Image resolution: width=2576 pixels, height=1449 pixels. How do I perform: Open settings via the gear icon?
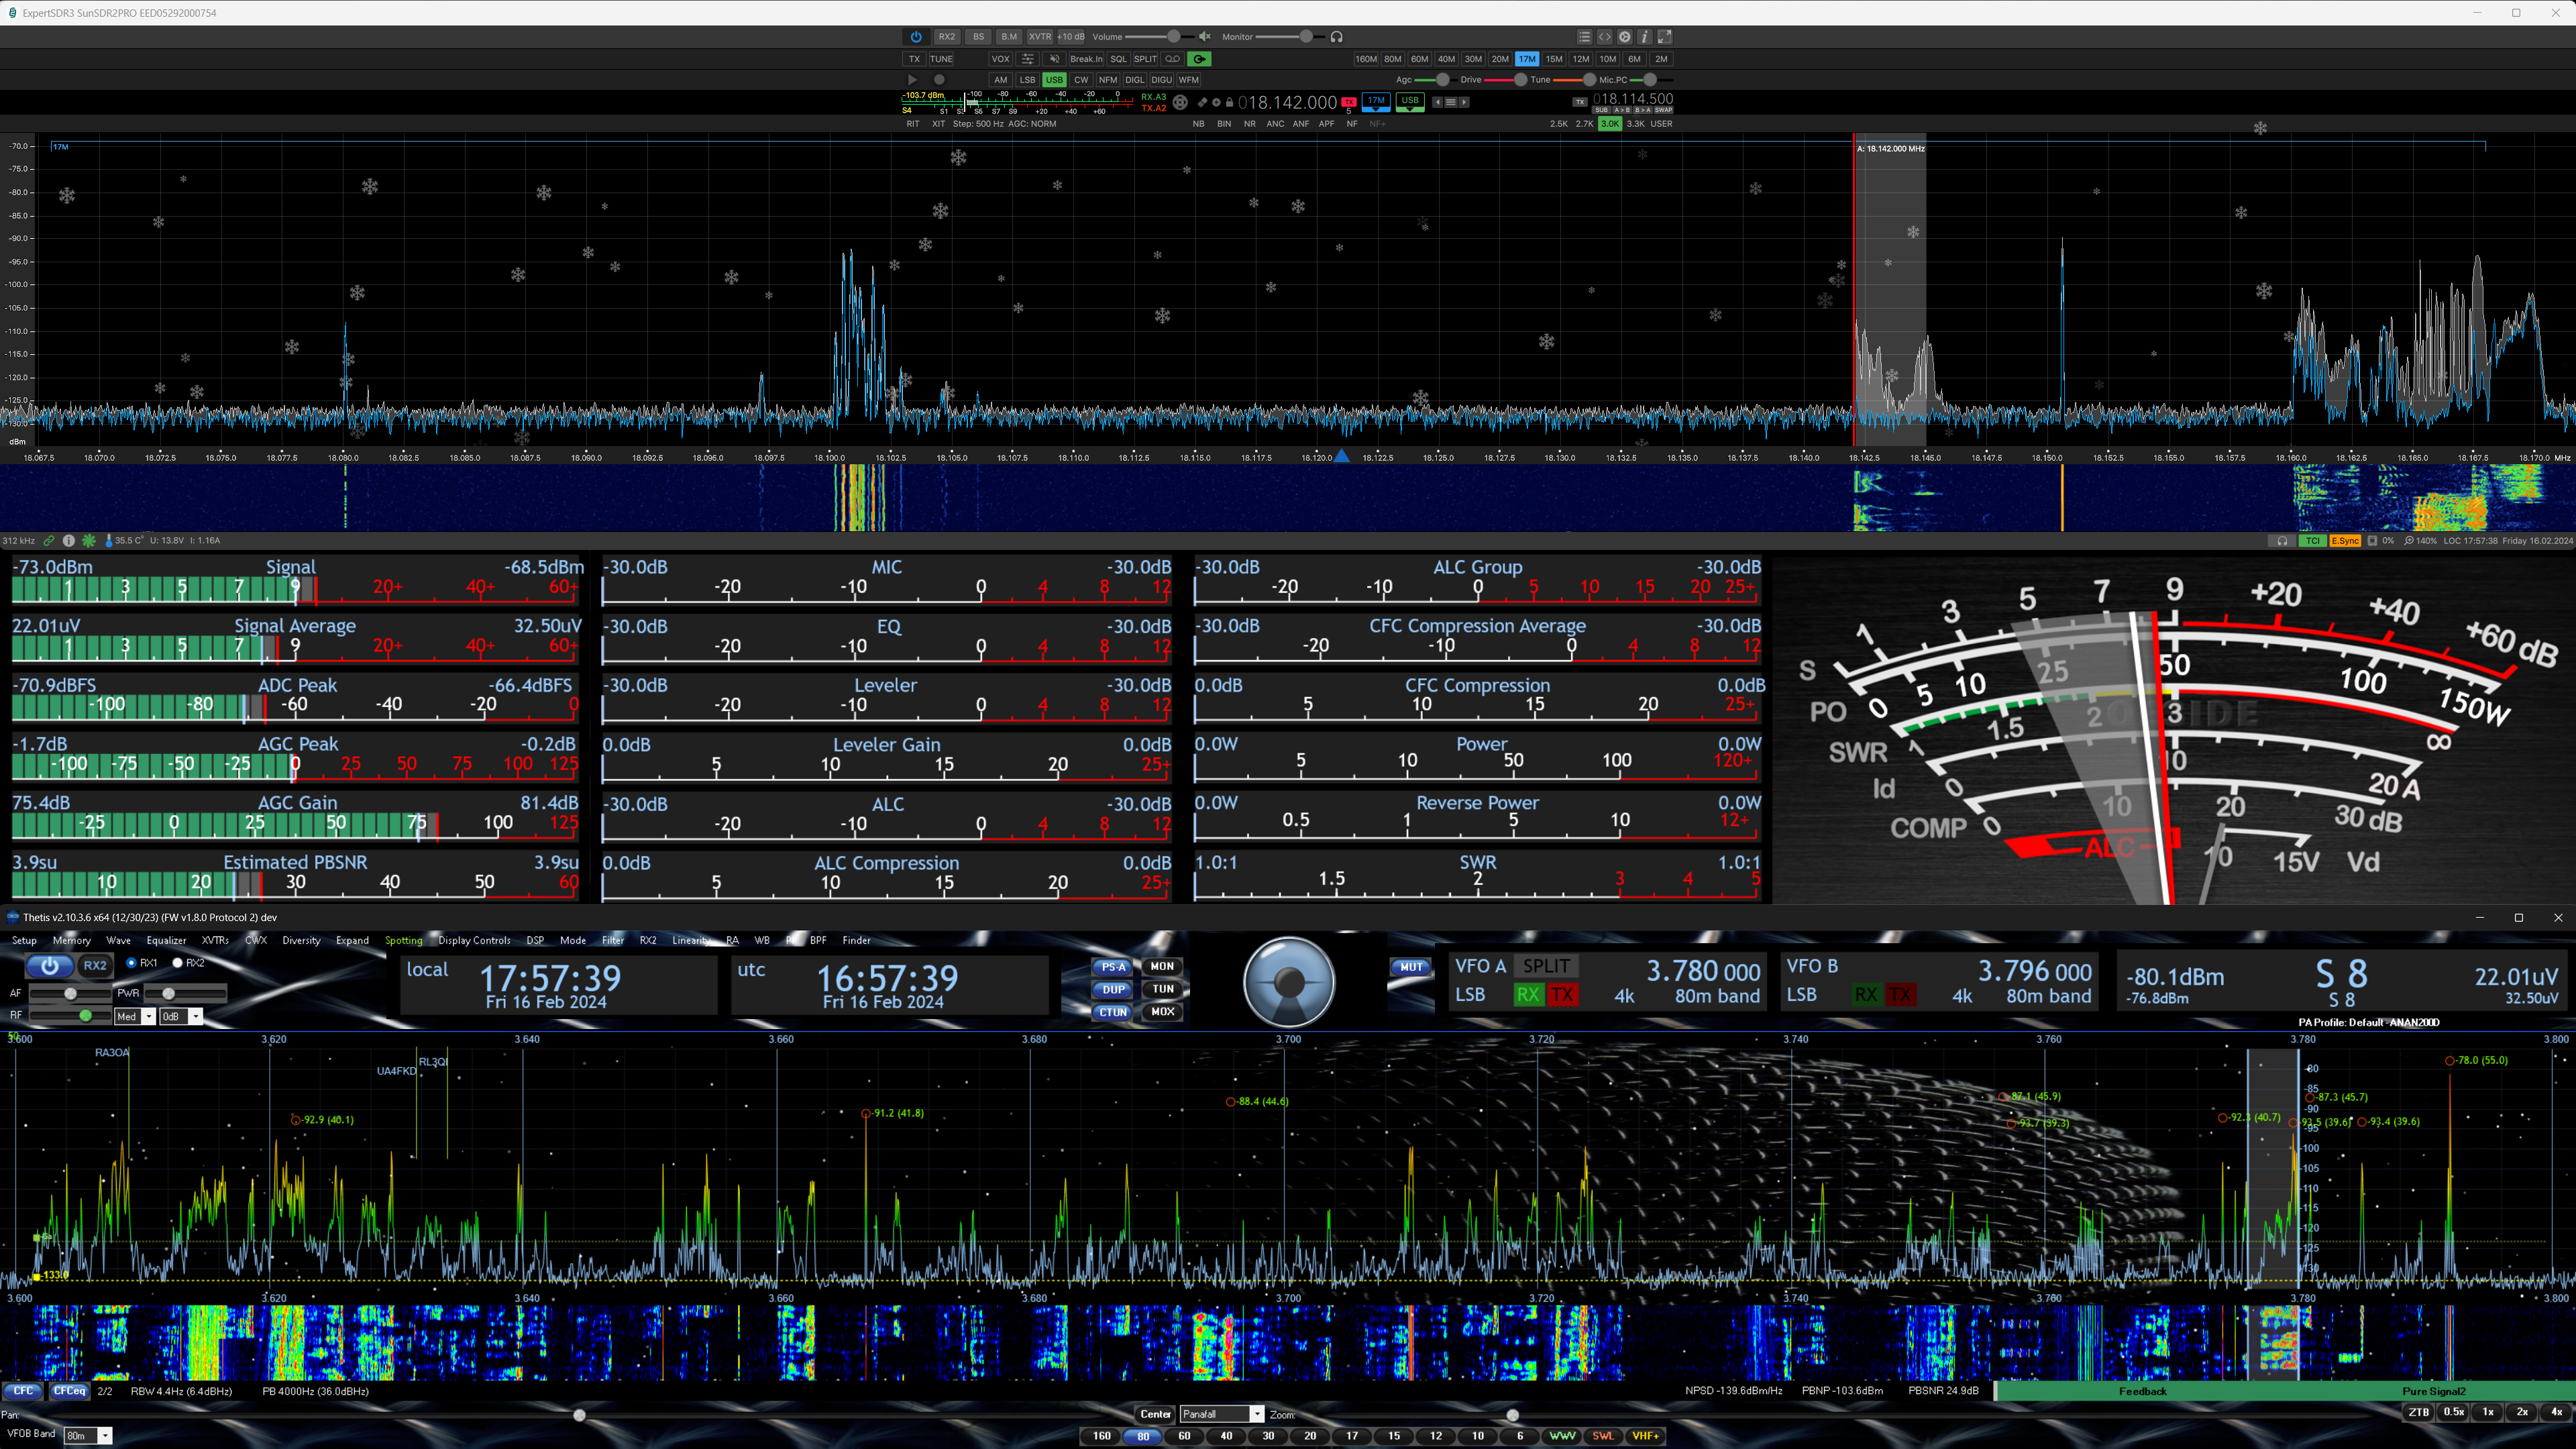(1625, 37)
